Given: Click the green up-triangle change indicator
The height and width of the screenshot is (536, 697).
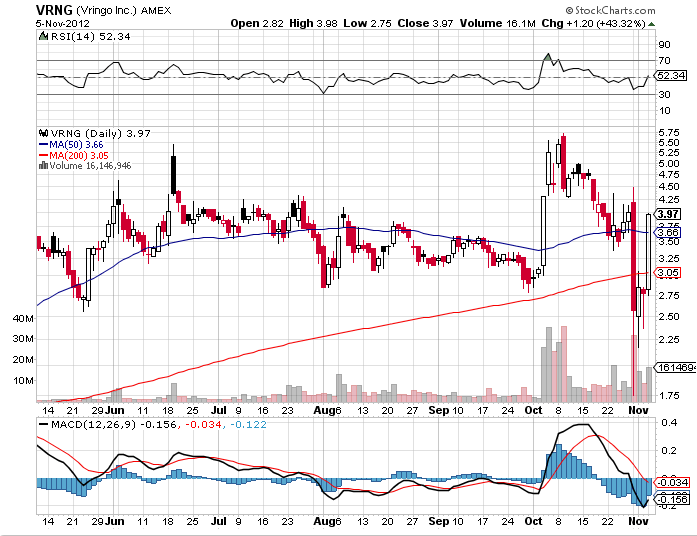Looking at the screenshot, I should (652, 24).
